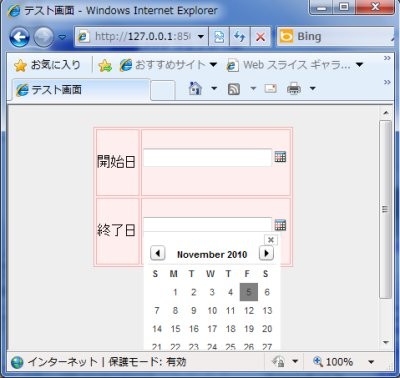
Task: Click the 終了日 date input field
Action: point(207,225)
